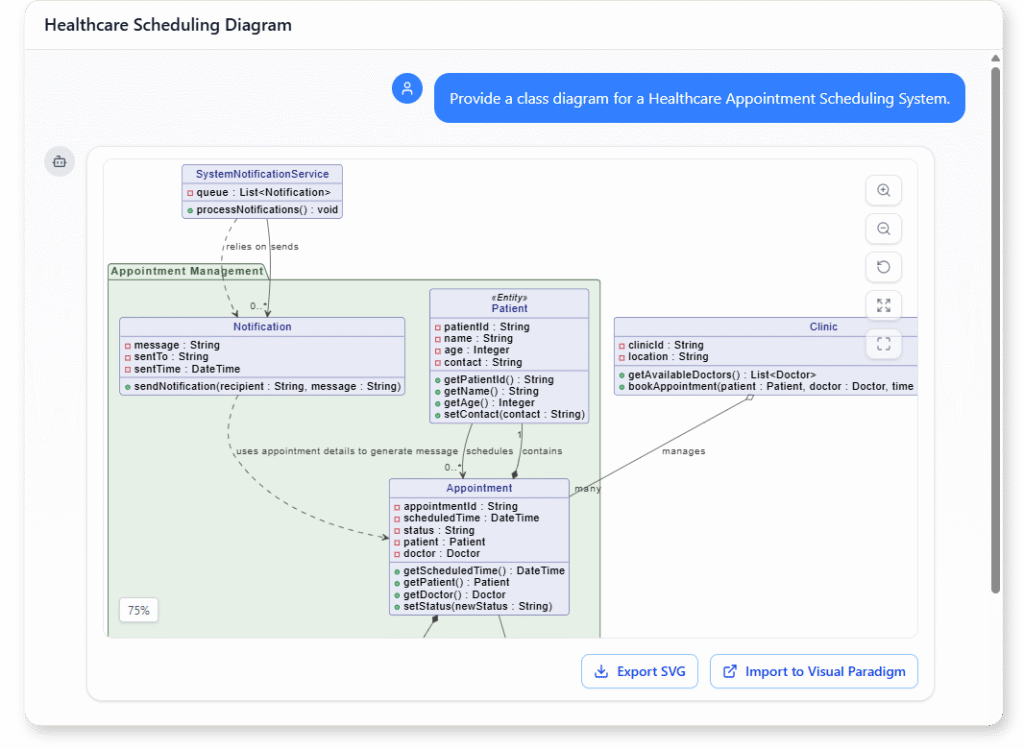This screenshot has height=749, width=1024.
Task: Click the fit-to-frame icon
Action: click(883, 344)
